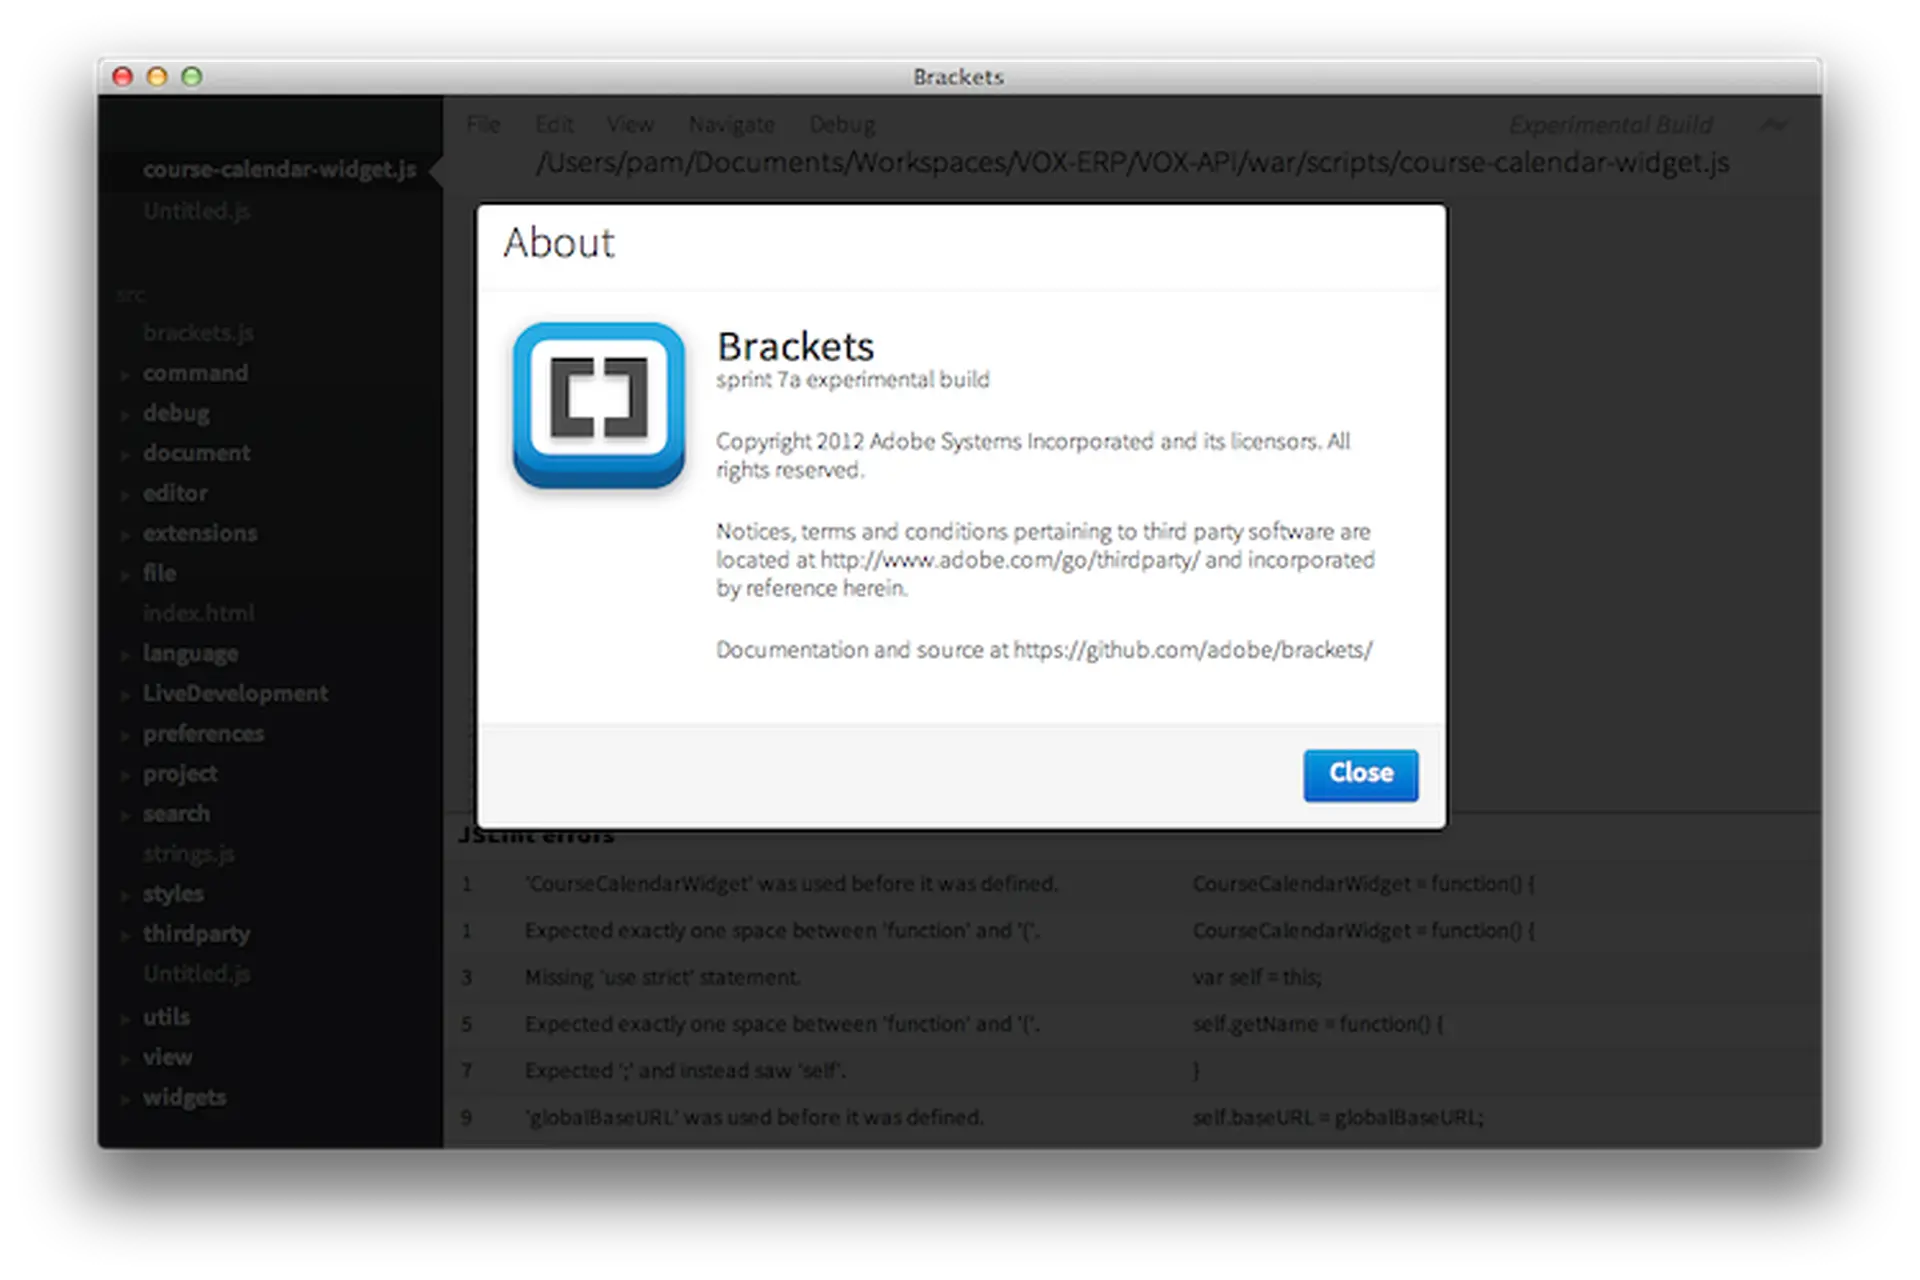
Task: Expand the thirdparty folder arrow
Action: tap(126, 935)
